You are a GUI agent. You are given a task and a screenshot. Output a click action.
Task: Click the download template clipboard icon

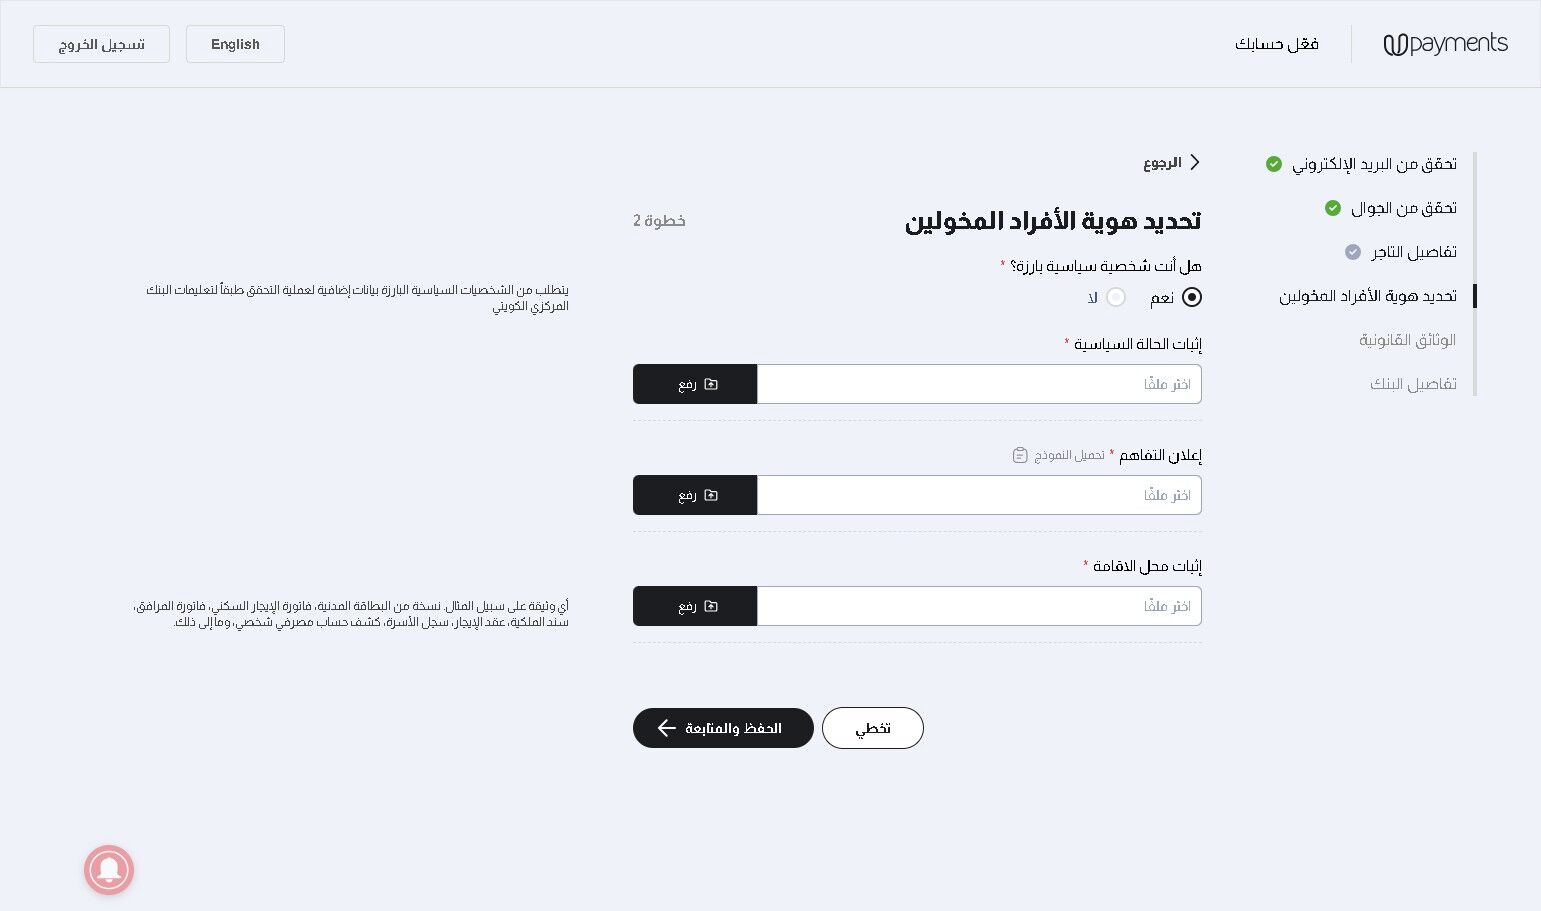(1020, 455)
